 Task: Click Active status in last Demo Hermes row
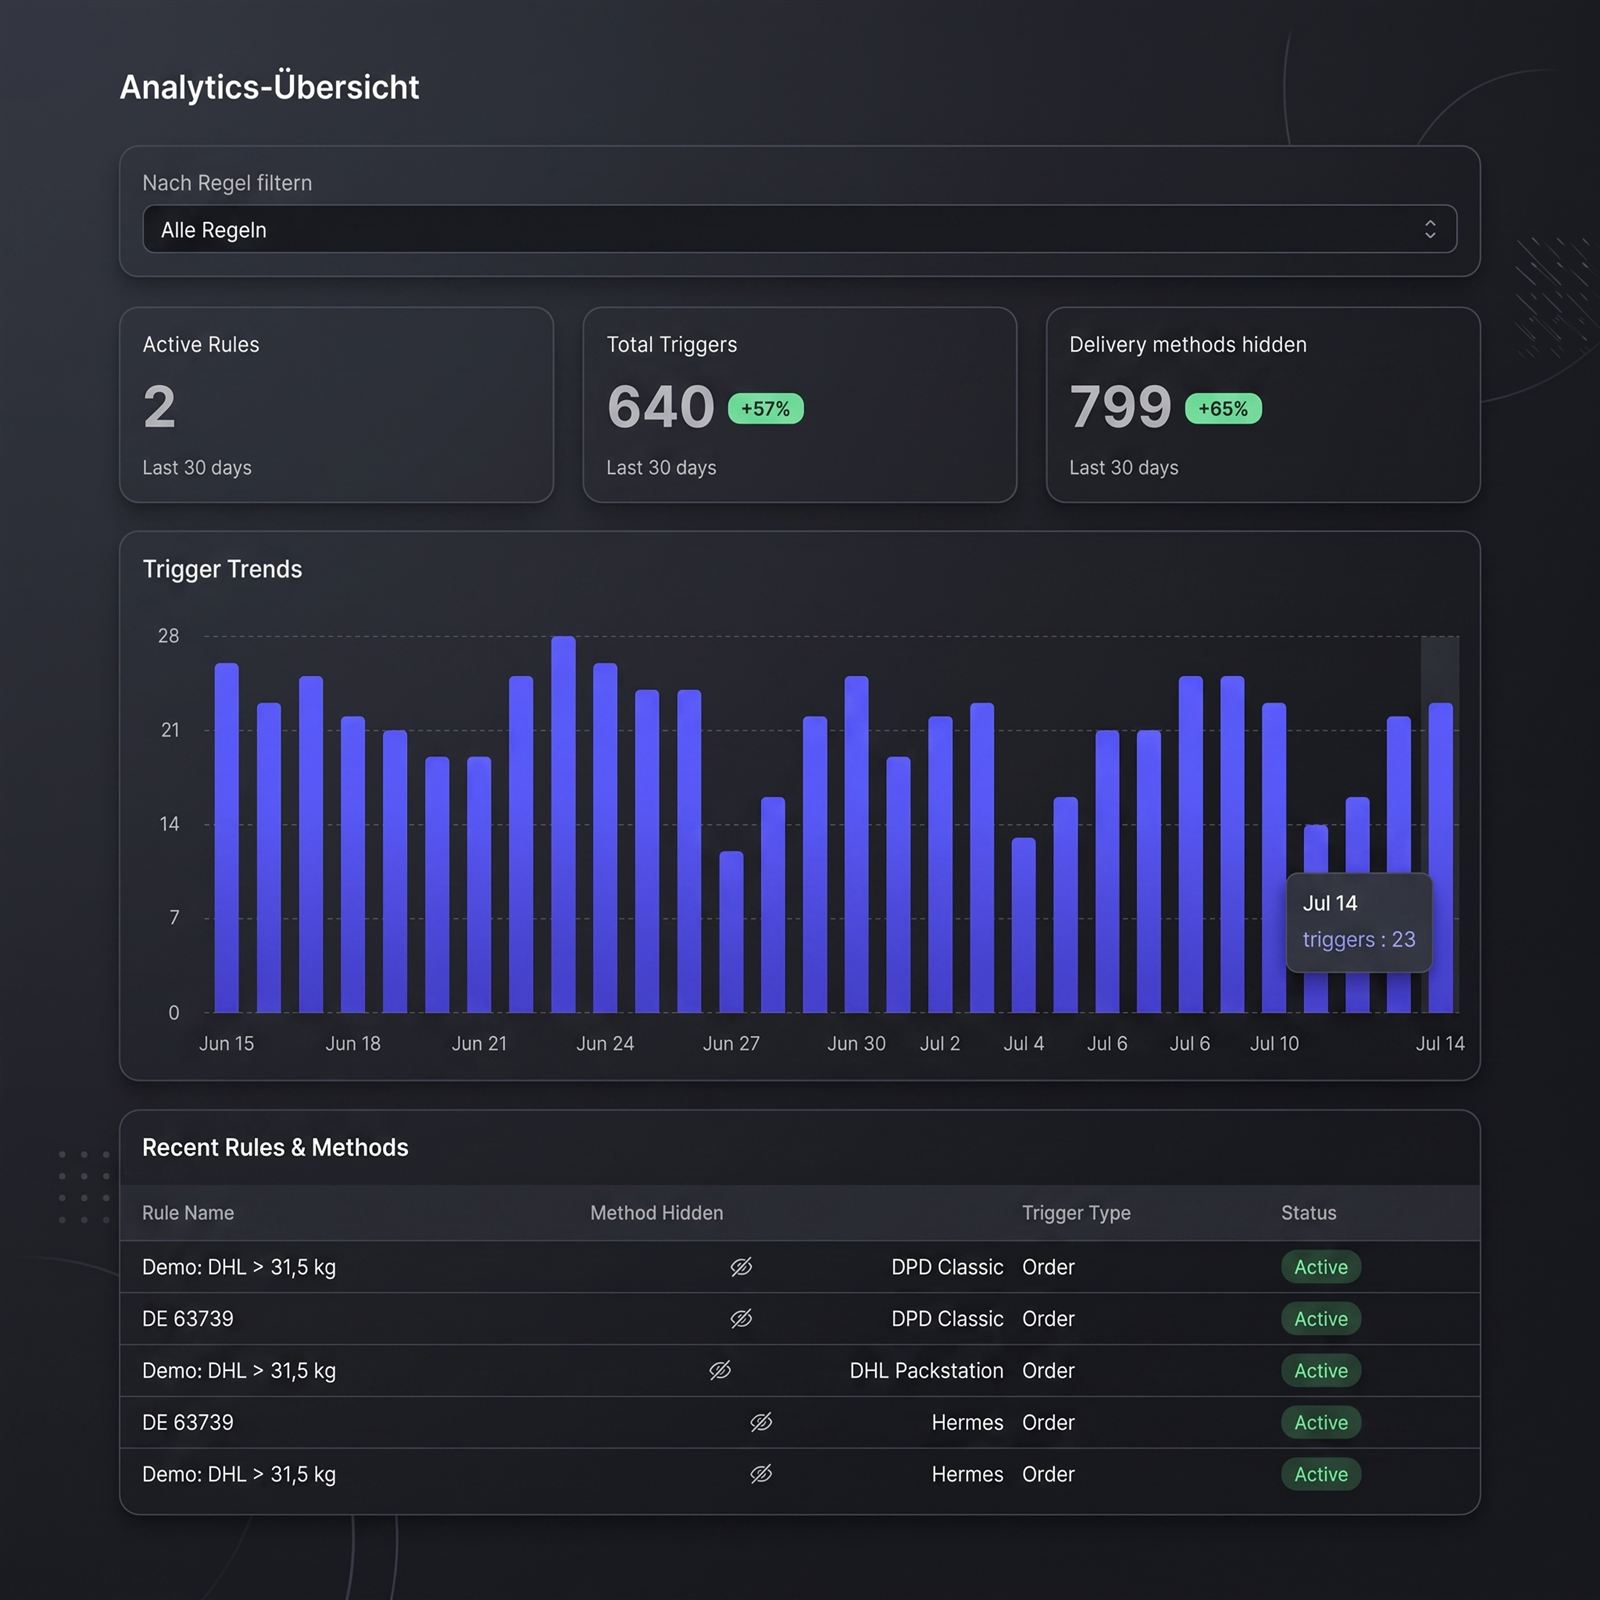coord(1321,1474)
